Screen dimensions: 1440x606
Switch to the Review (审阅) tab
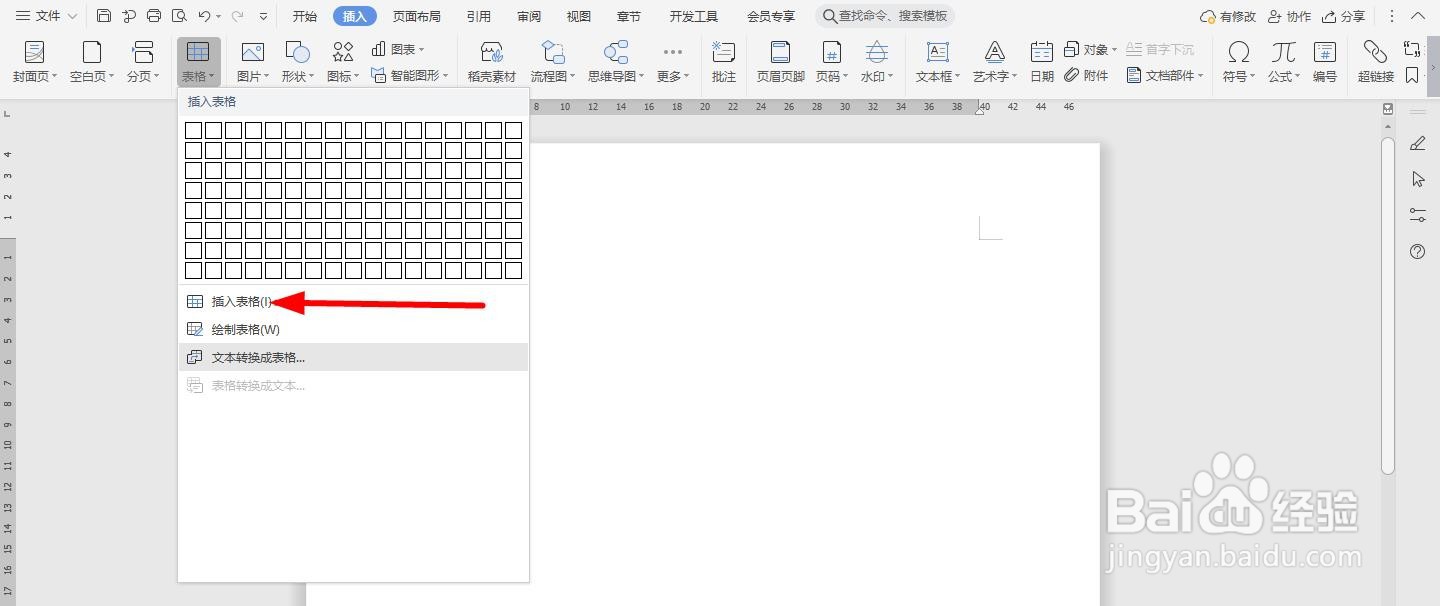529,16
